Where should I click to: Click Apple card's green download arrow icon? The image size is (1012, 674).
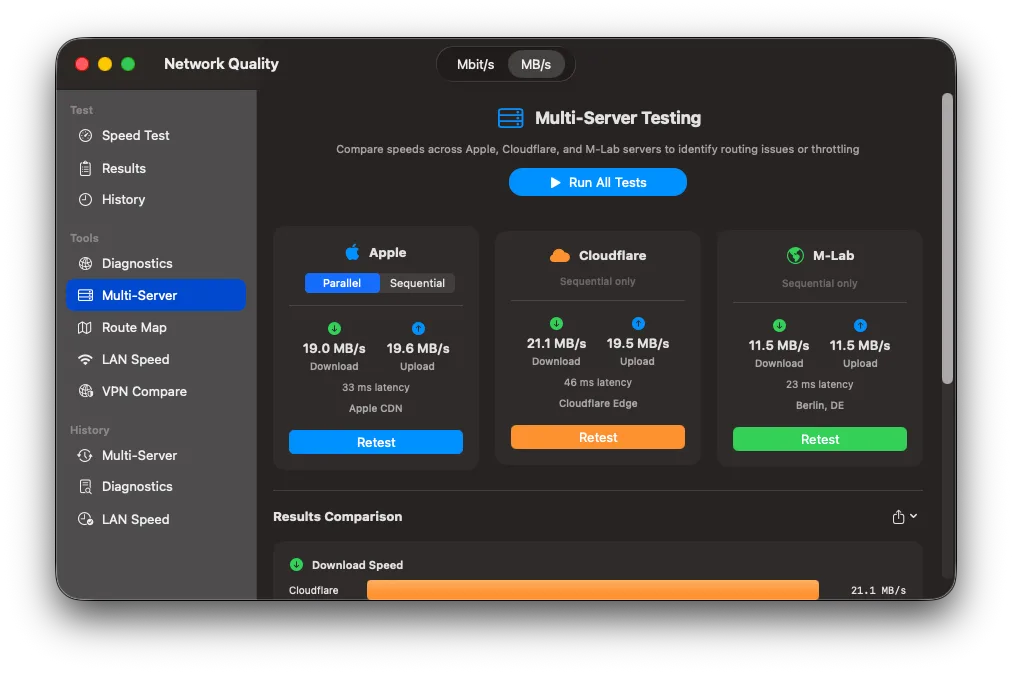click(x=334, y=329)
